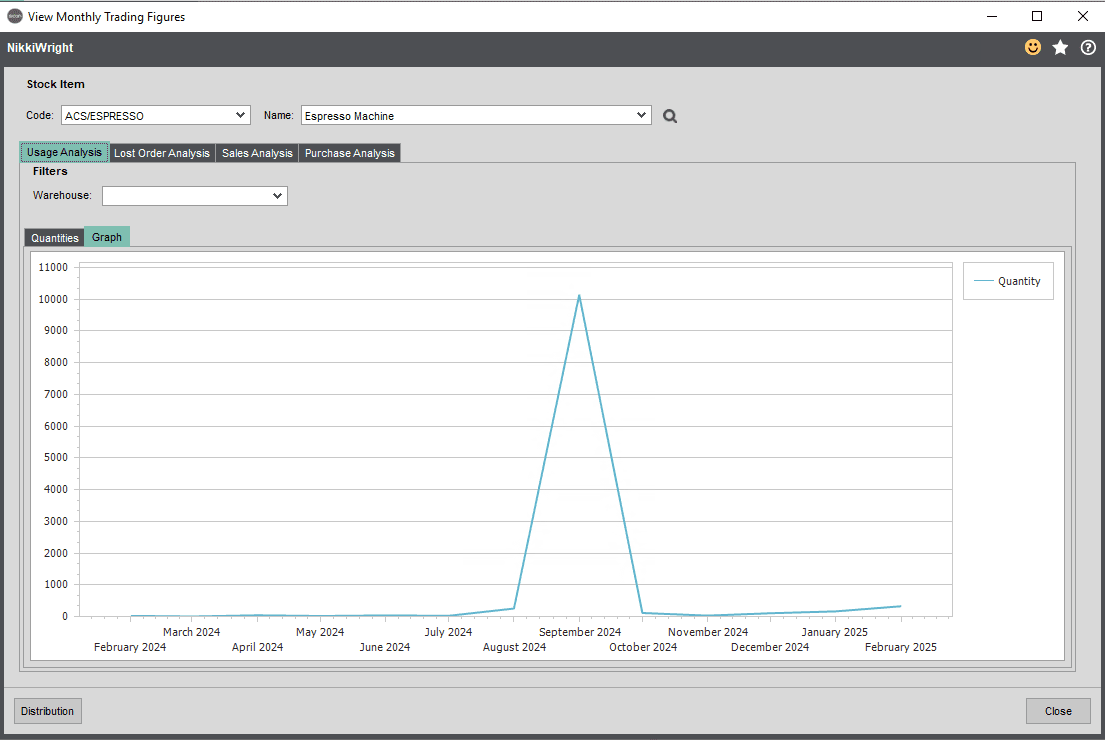Viewport: 1105px width, 740px height.
Task: Show the Quantities tab
Action: point(54,238)
